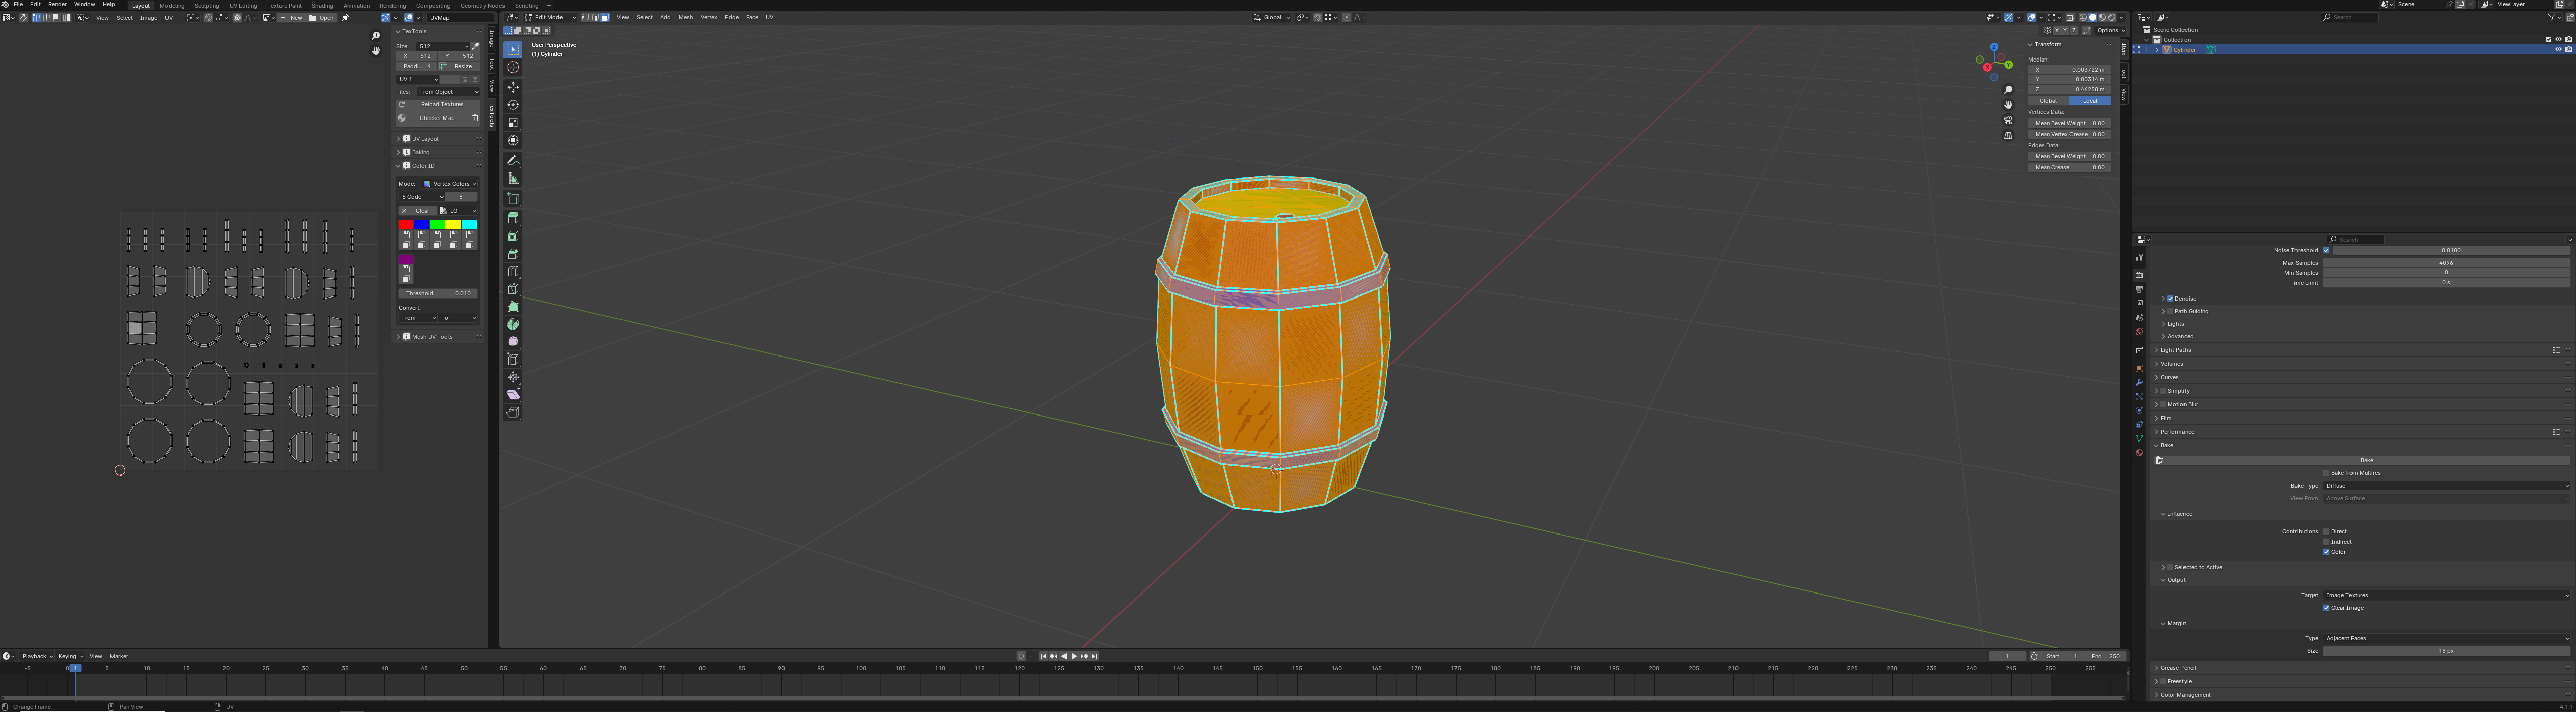Pick the Move tool in the viewport toolbar

[513, 88]
